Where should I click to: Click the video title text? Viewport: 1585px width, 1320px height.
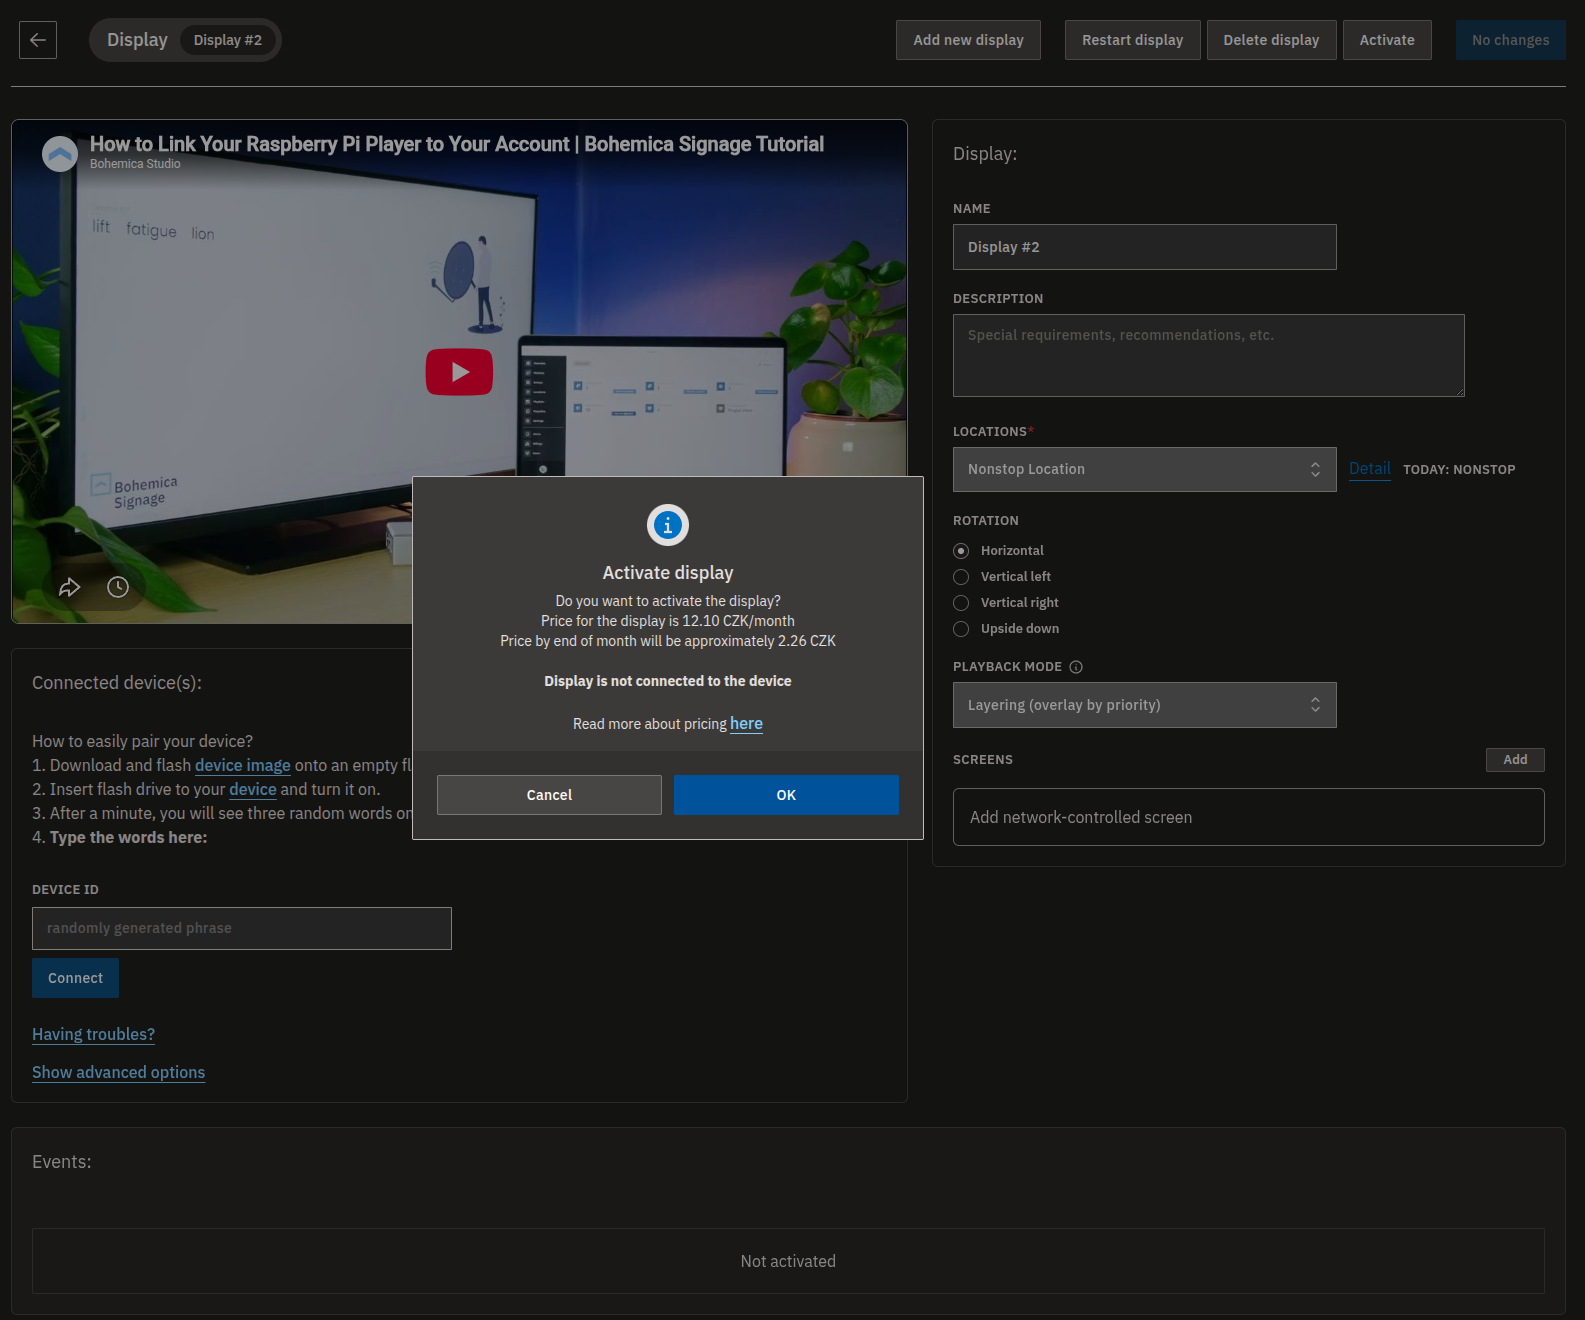coord(457,144)
